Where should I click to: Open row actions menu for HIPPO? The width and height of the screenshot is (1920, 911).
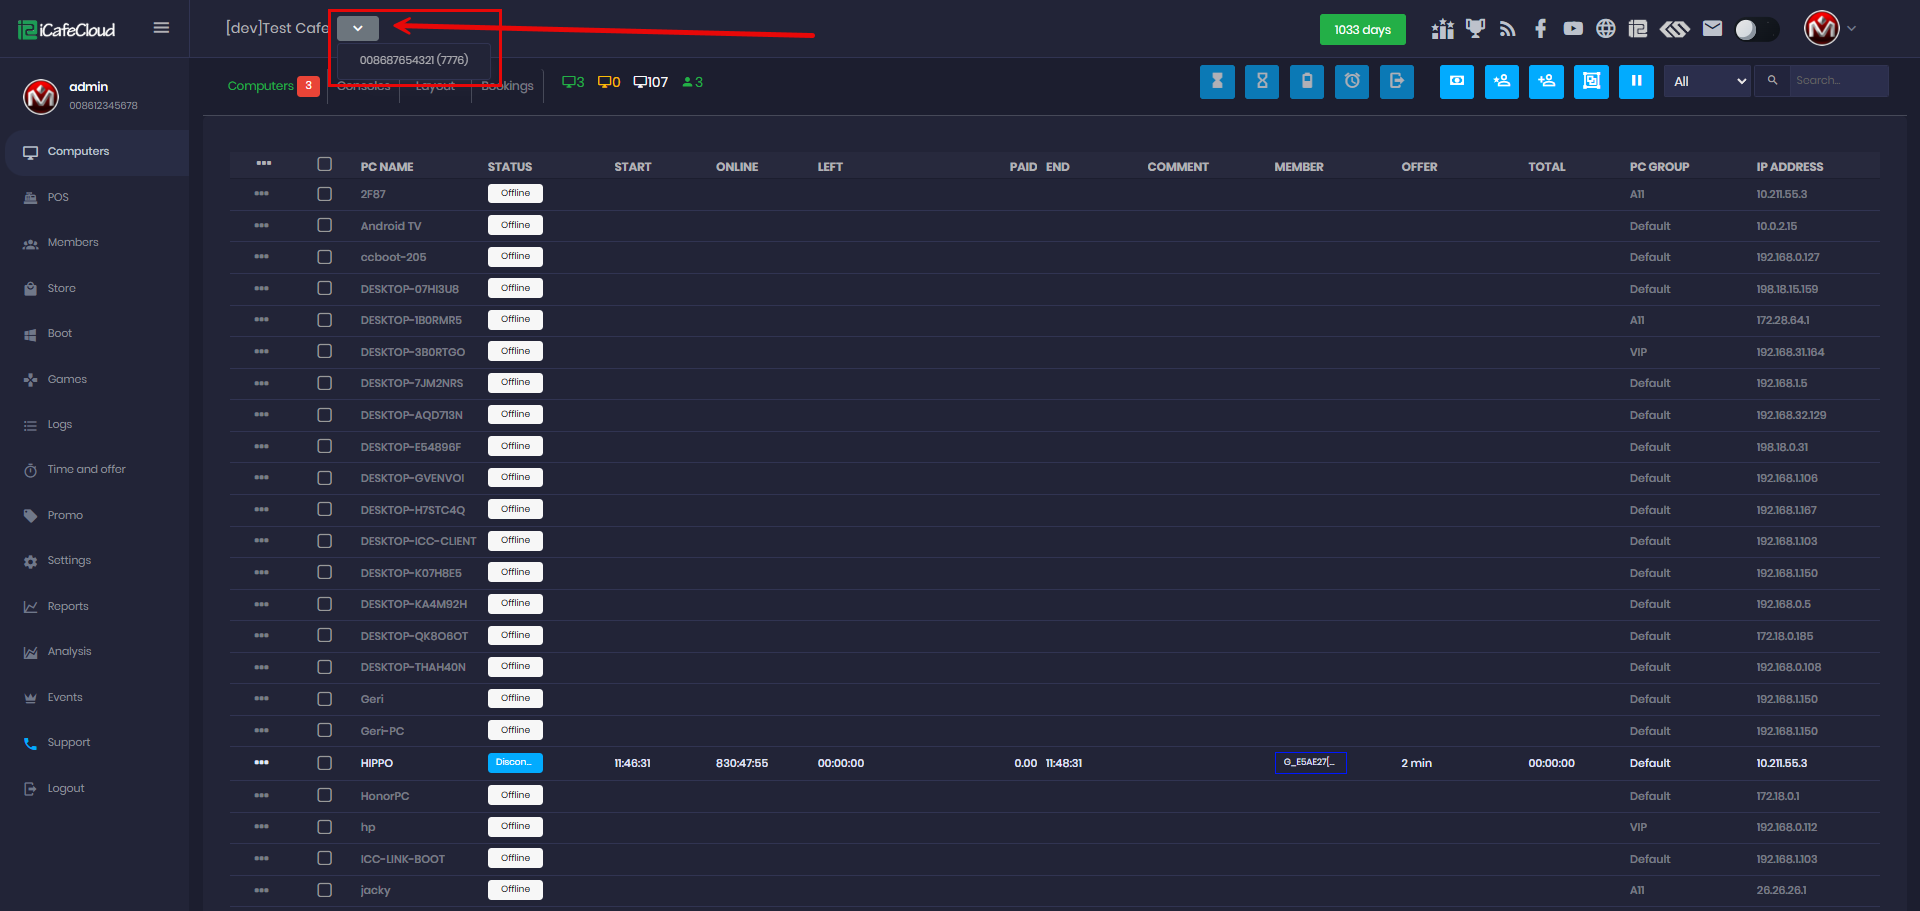click(262, 763)
